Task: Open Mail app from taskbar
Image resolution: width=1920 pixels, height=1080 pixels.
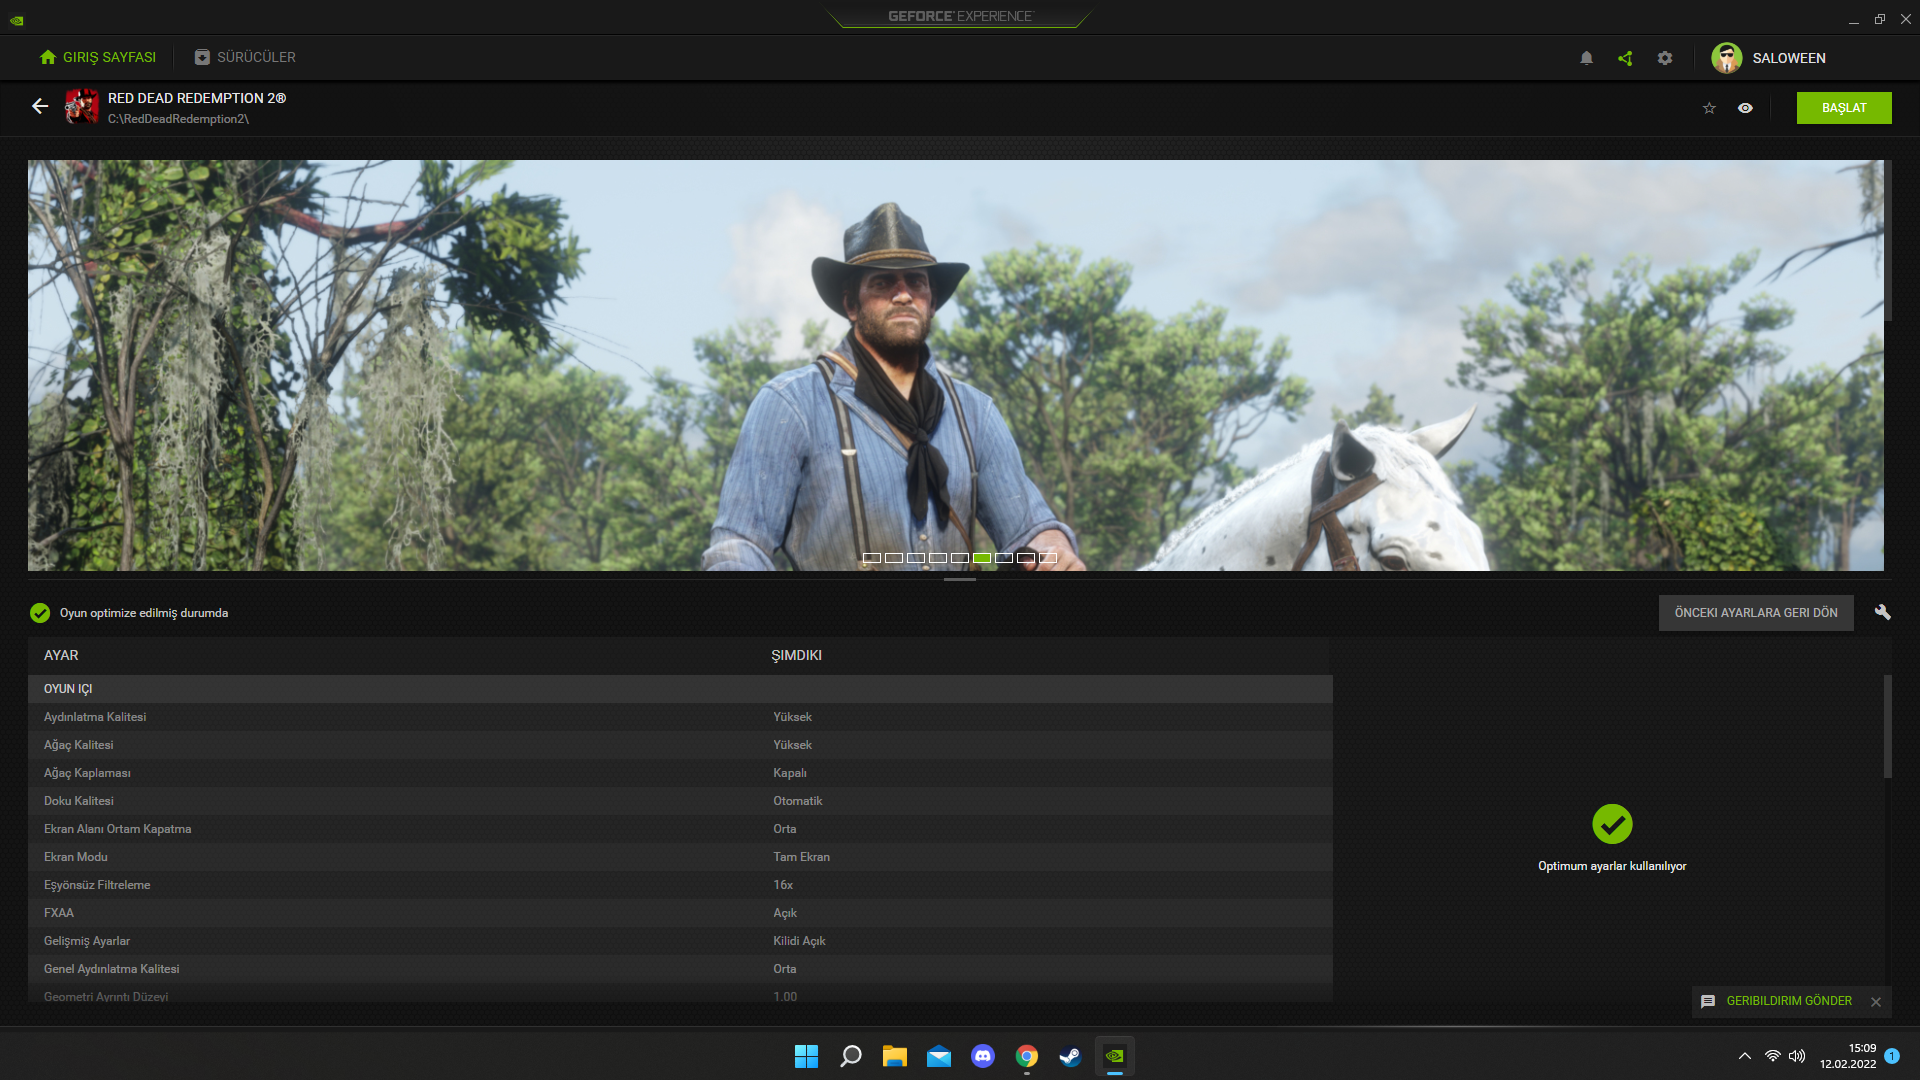Action: (x=938, y=1056)
